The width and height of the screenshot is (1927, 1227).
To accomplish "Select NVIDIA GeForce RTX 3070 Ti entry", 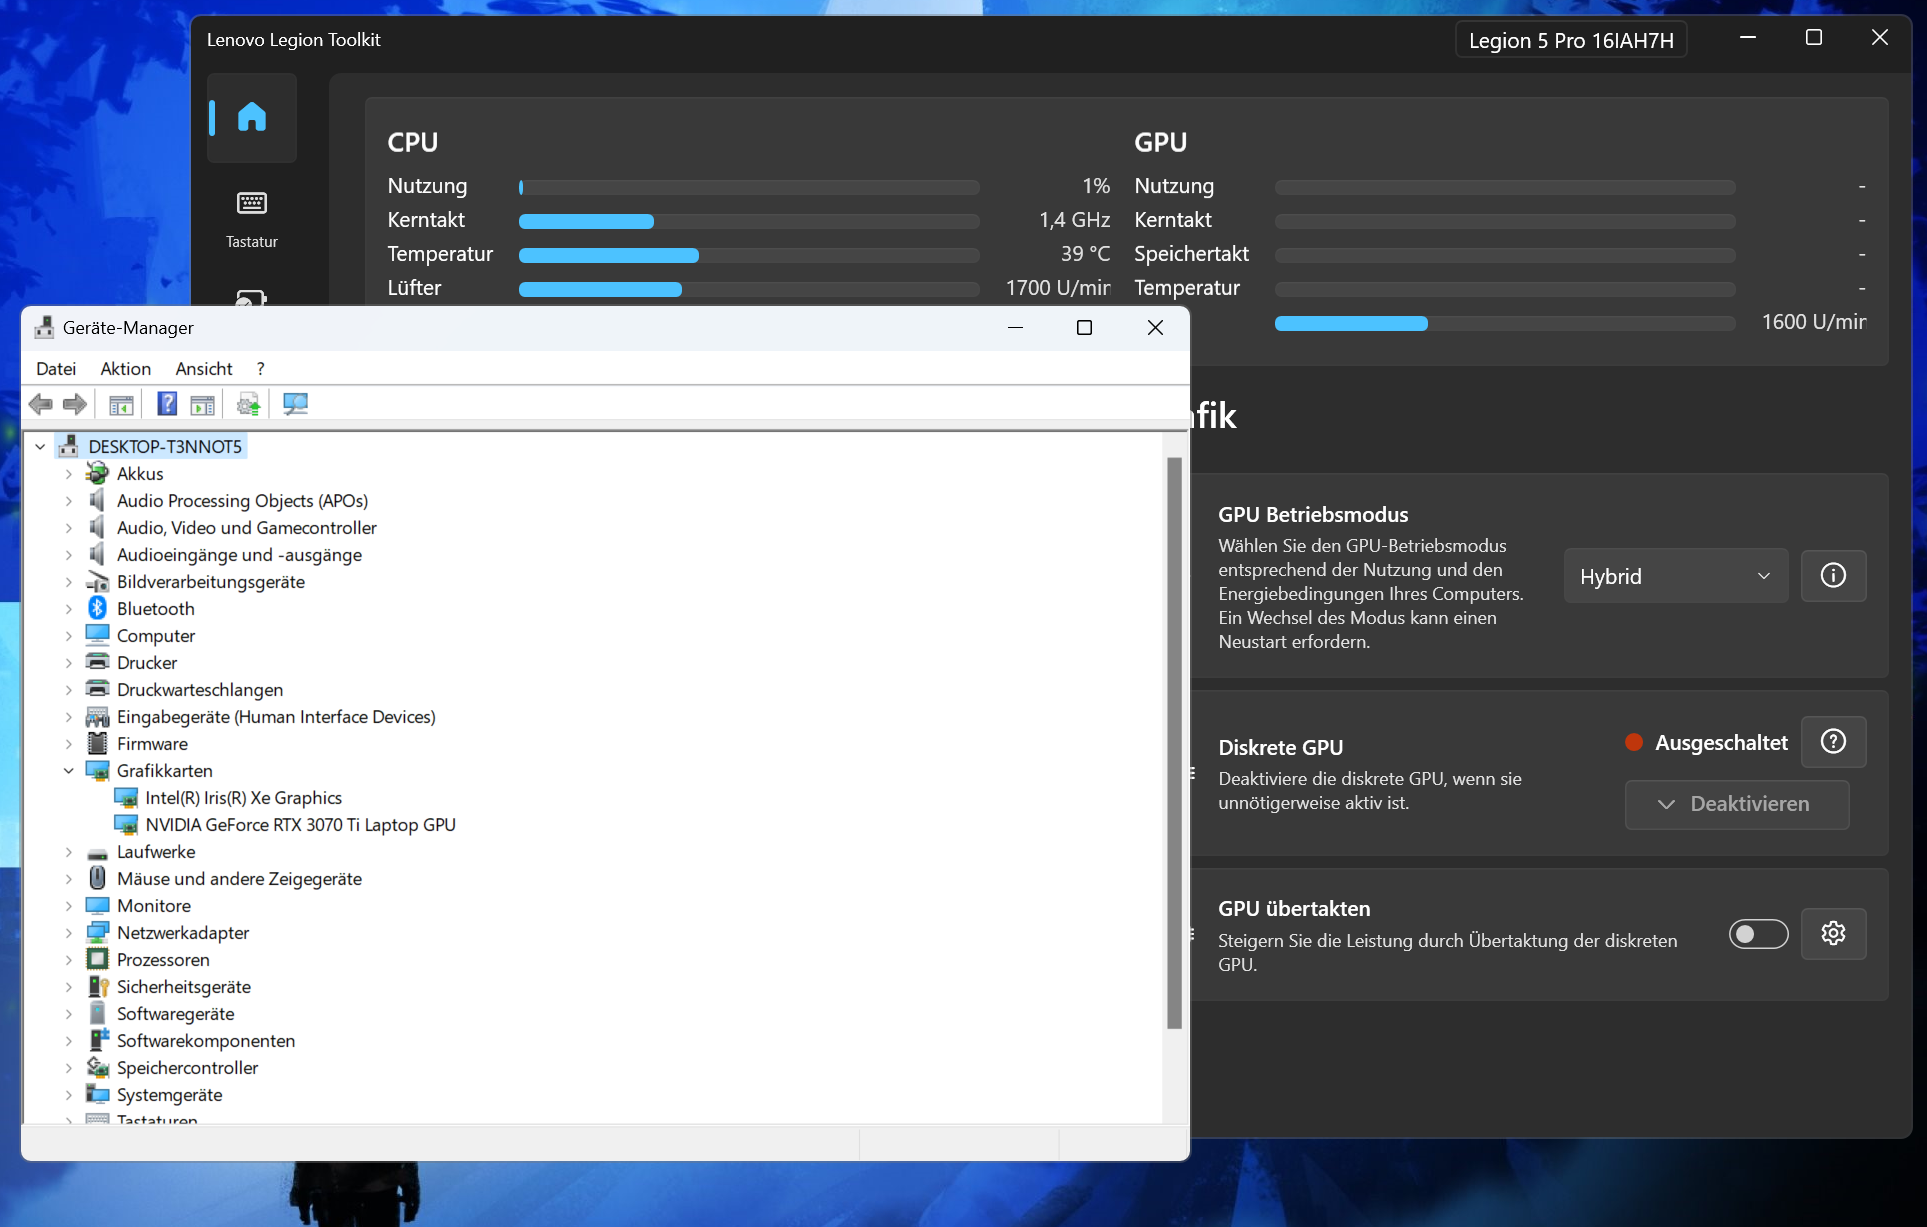I will (300, 825).
